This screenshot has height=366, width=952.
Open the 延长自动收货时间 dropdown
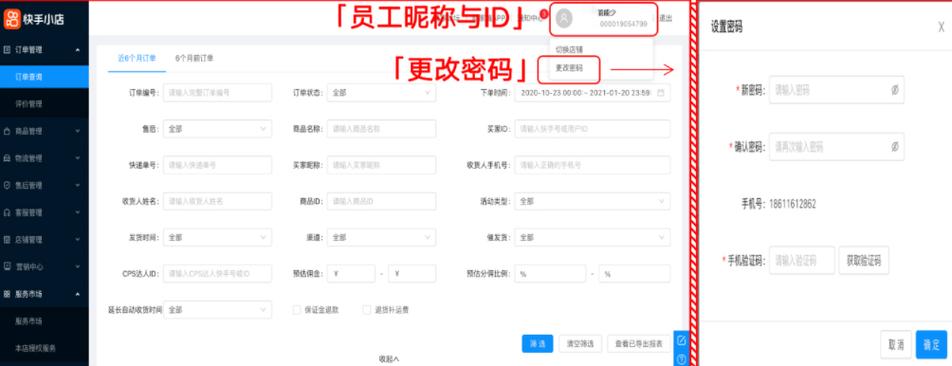click(217, 310)
